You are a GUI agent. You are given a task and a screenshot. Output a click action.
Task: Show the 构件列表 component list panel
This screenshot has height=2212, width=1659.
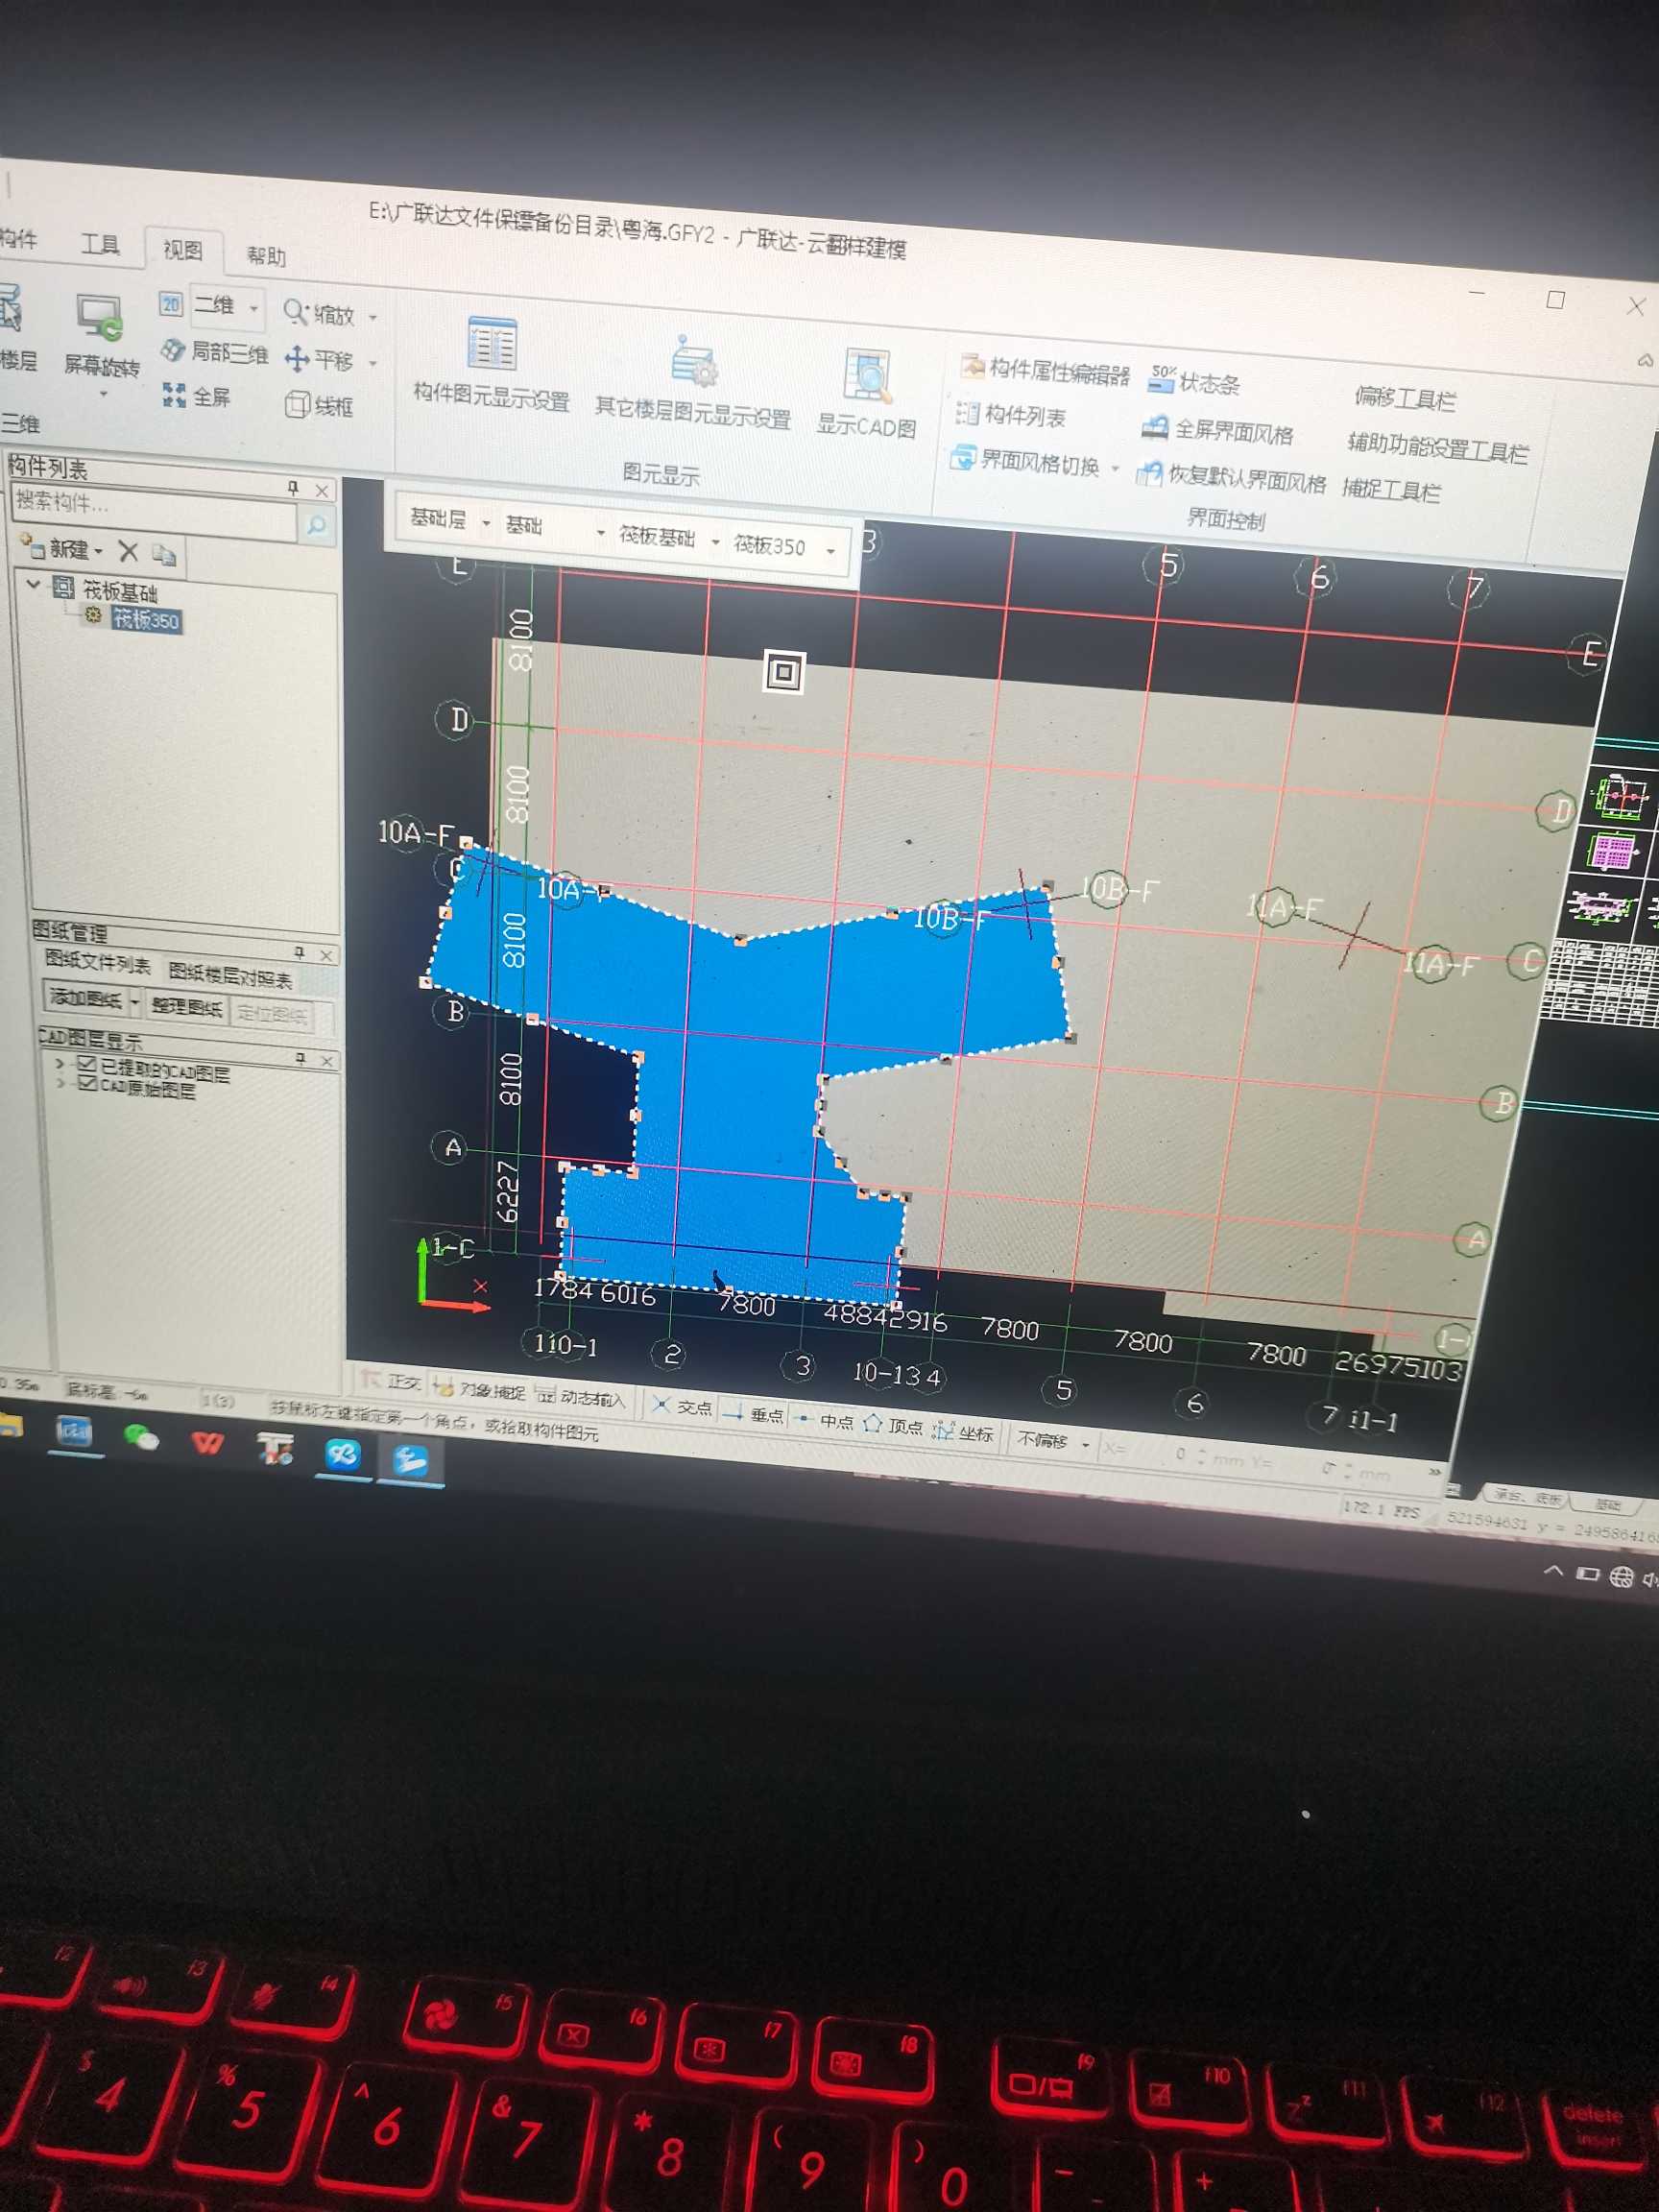1010,414
